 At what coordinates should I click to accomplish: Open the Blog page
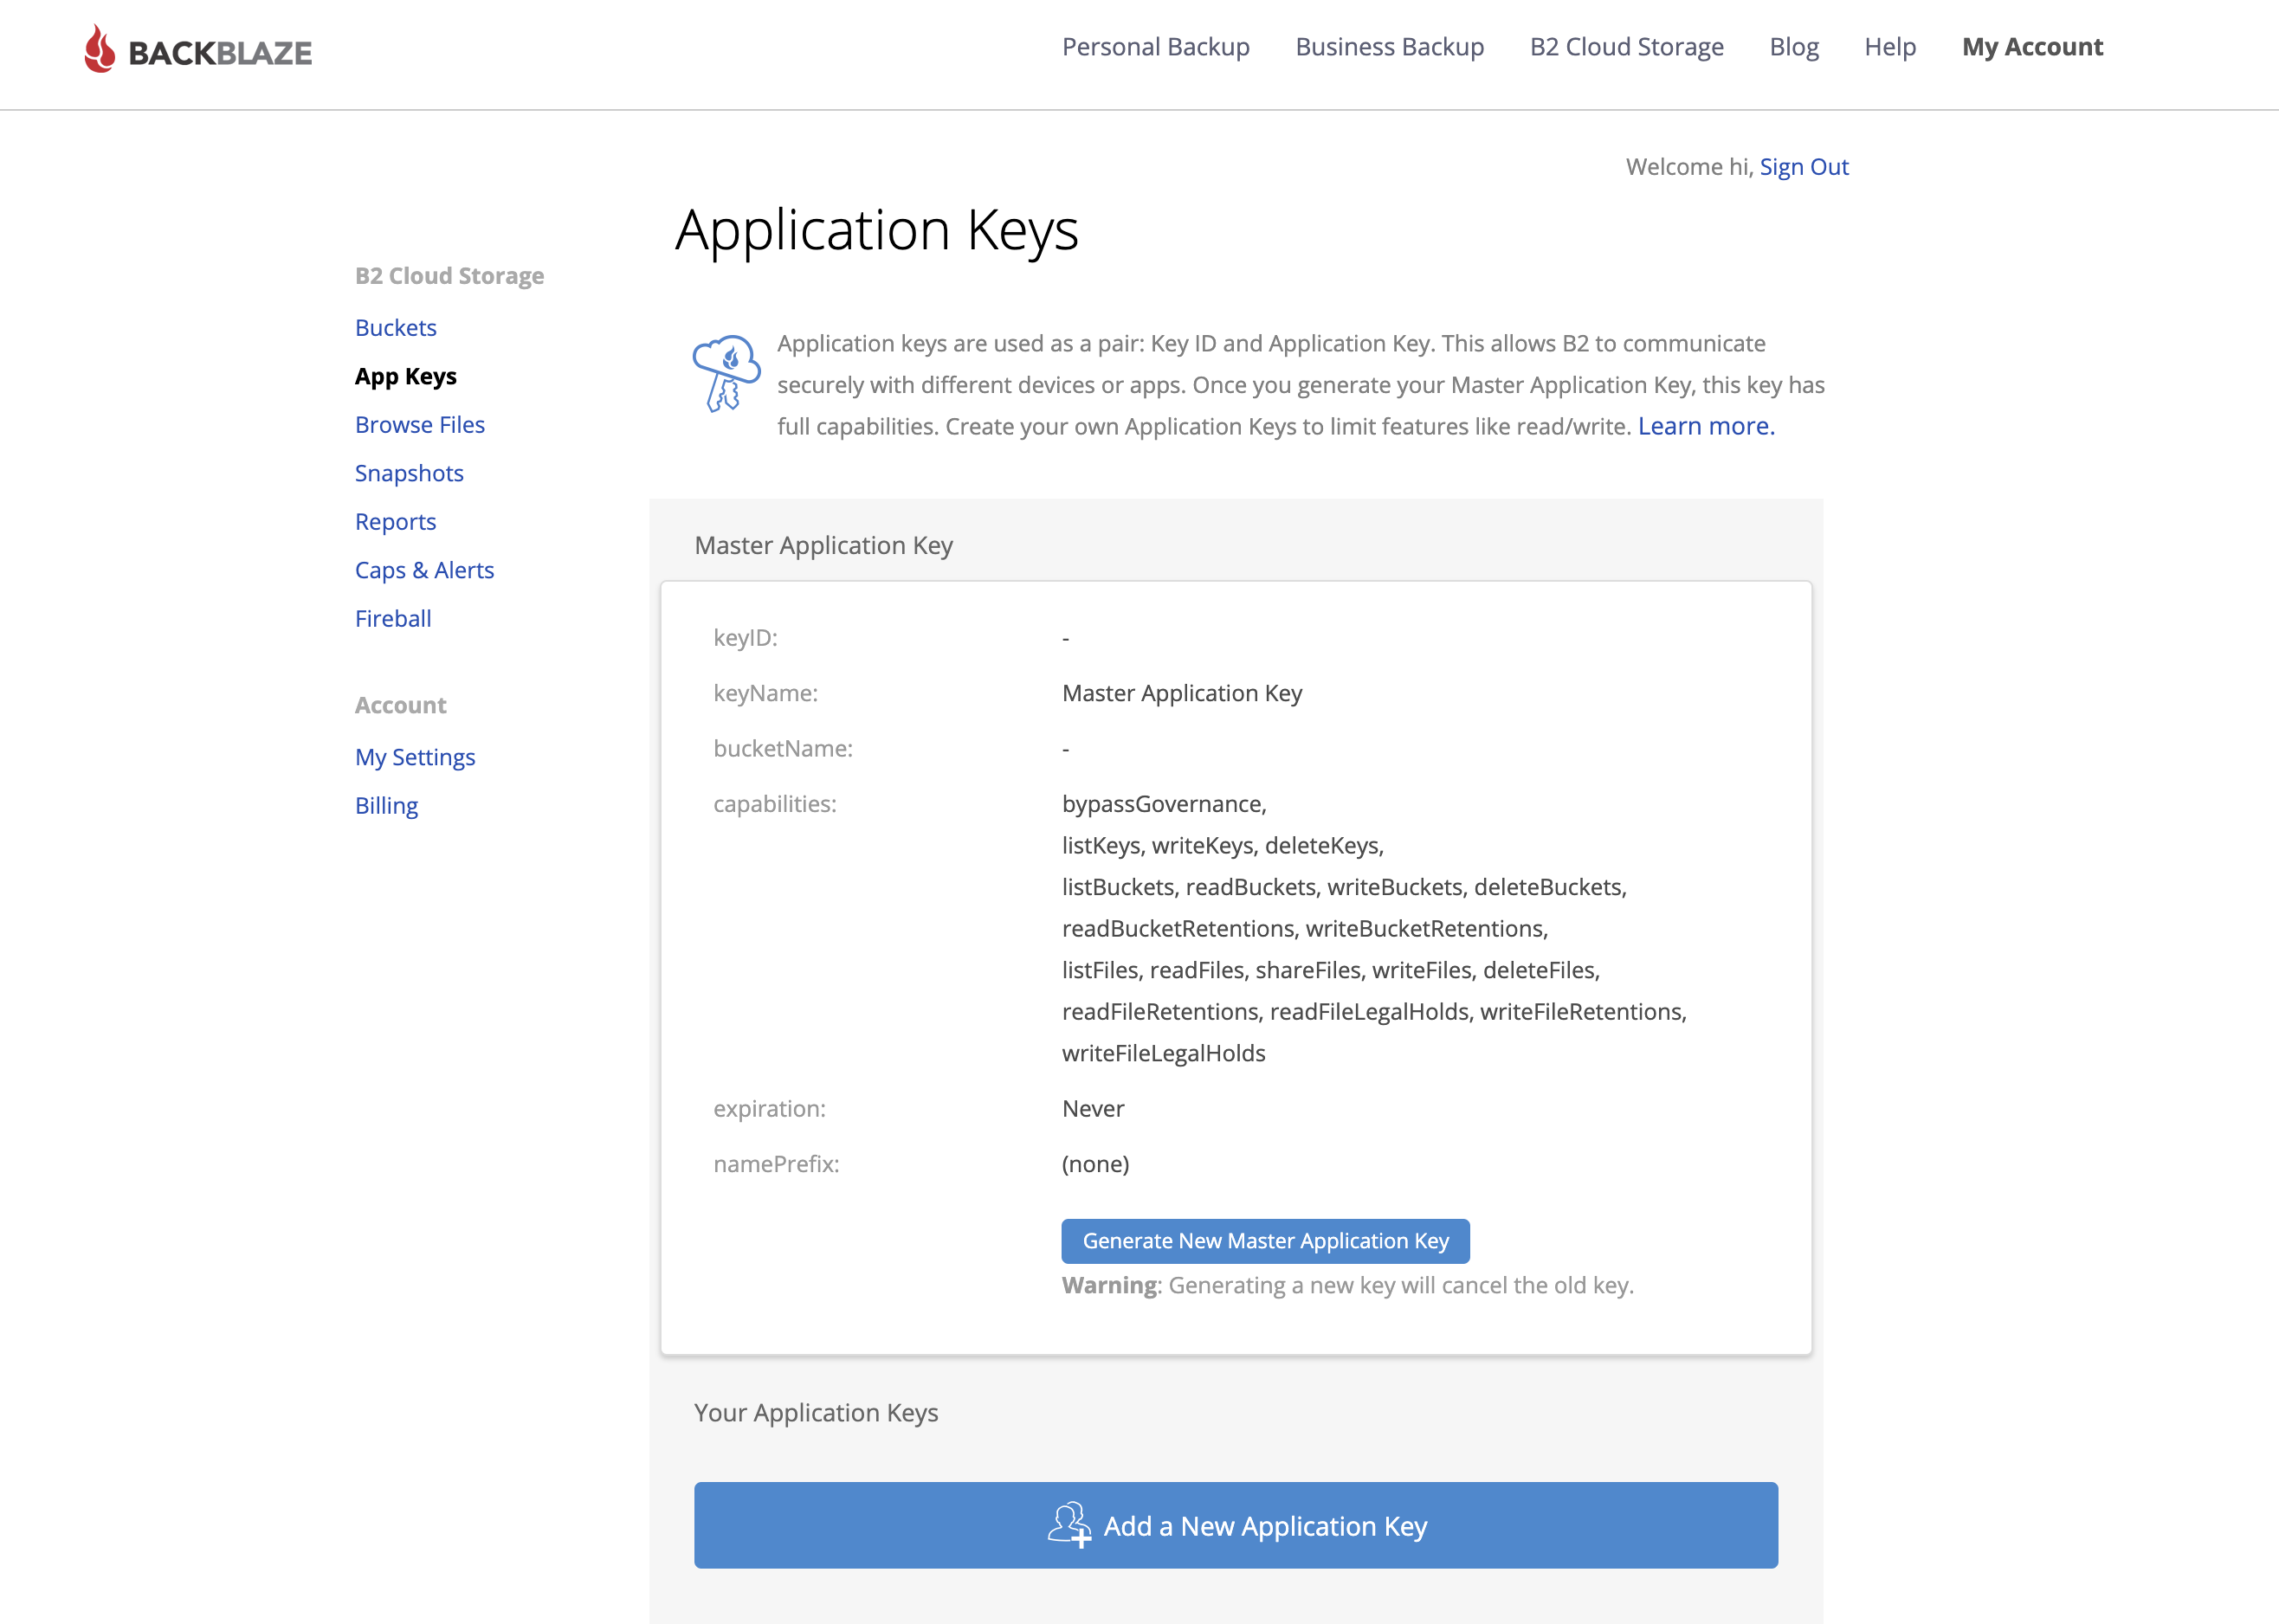pos(1793,47)
